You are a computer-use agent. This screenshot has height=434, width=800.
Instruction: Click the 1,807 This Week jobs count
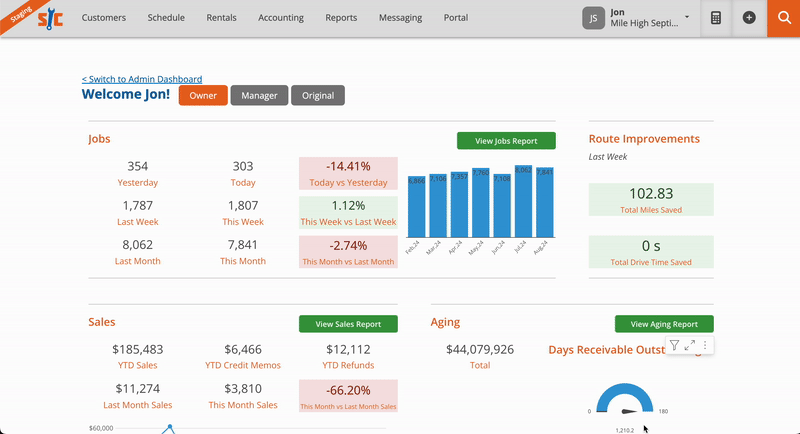pos(243,206)
